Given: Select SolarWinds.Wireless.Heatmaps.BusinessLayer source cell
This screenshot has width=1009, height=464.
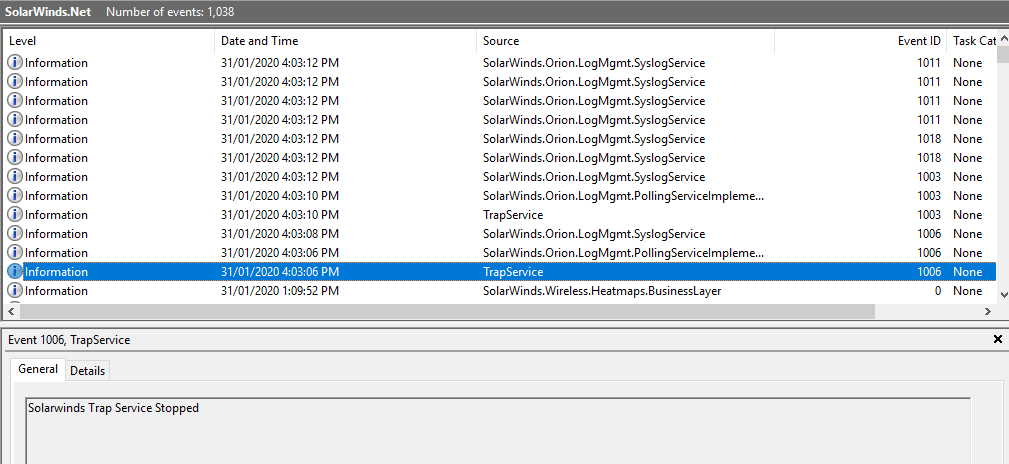Looking at the screenshot, I should (x=602, y=291).
